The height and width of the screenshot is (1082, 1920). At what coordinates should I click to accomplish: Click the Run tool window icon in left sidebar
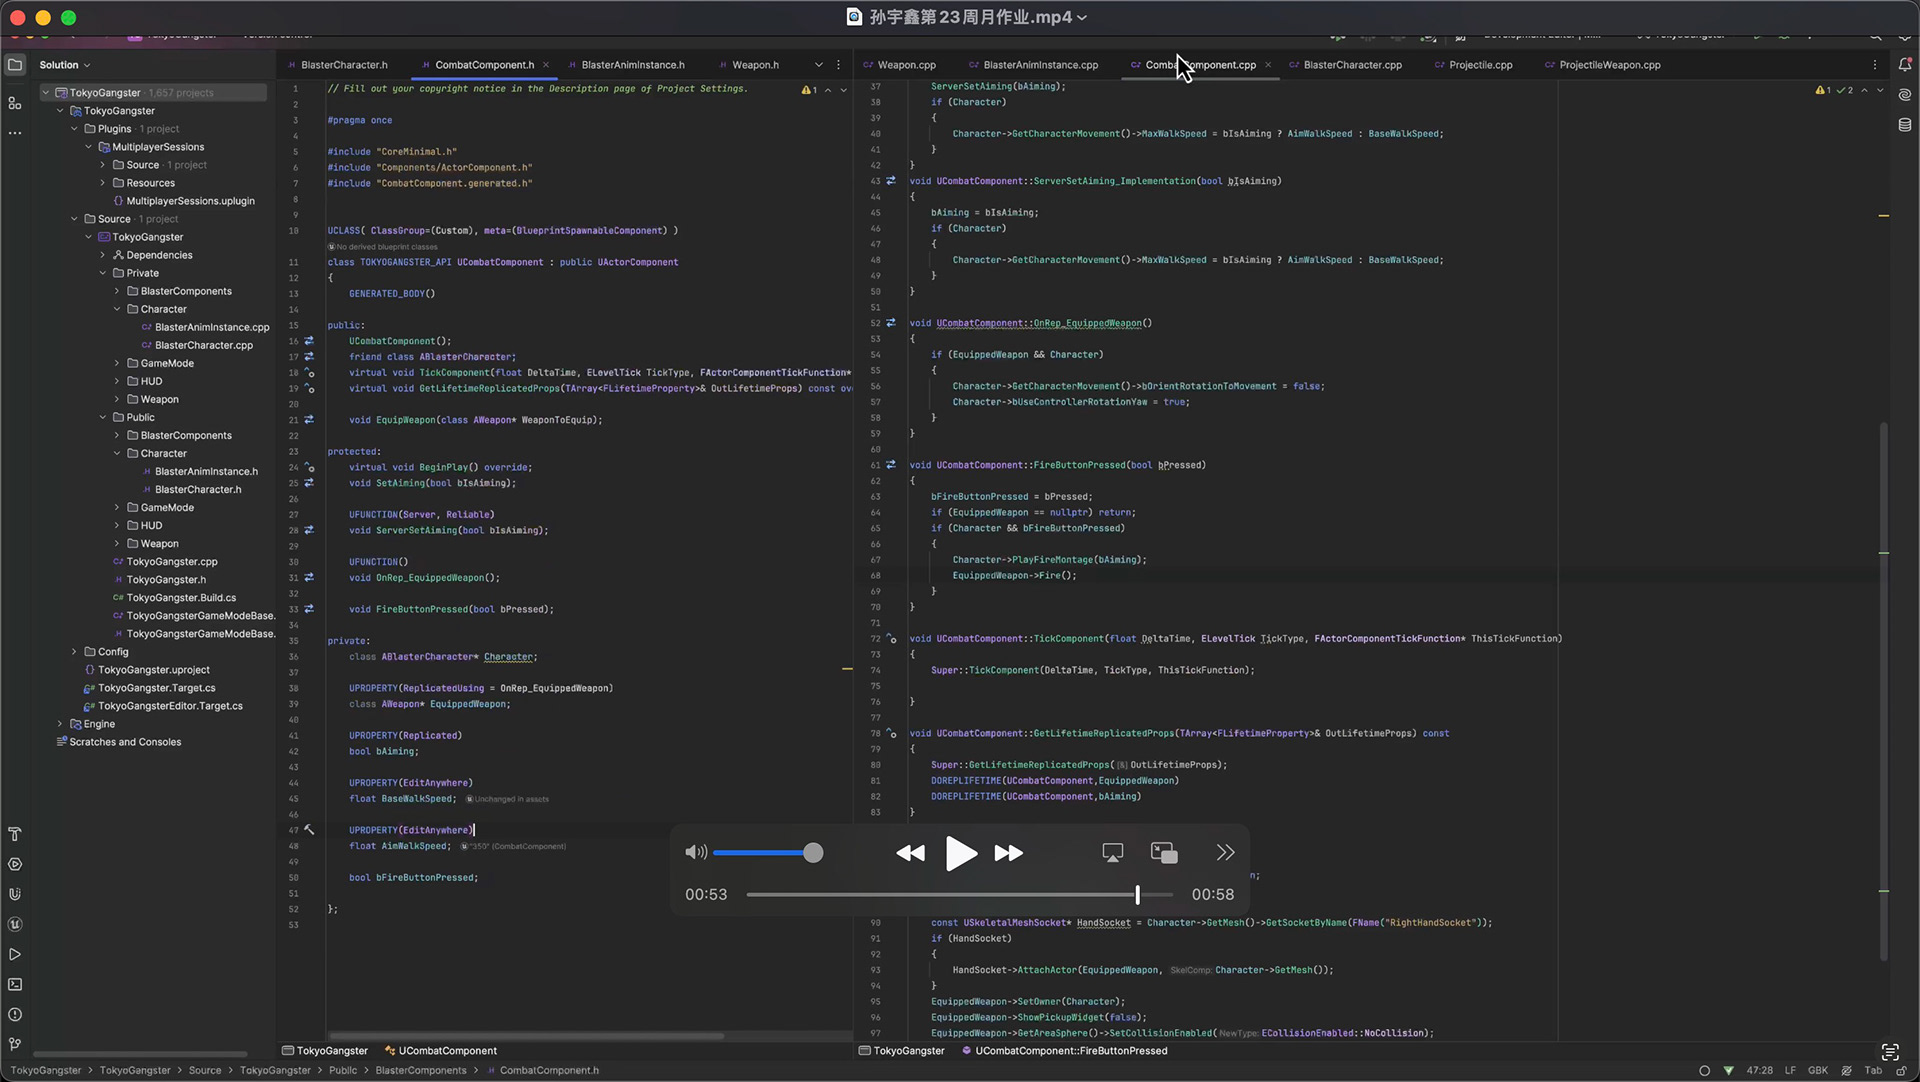pyautogui.click(x=15, y=954)
